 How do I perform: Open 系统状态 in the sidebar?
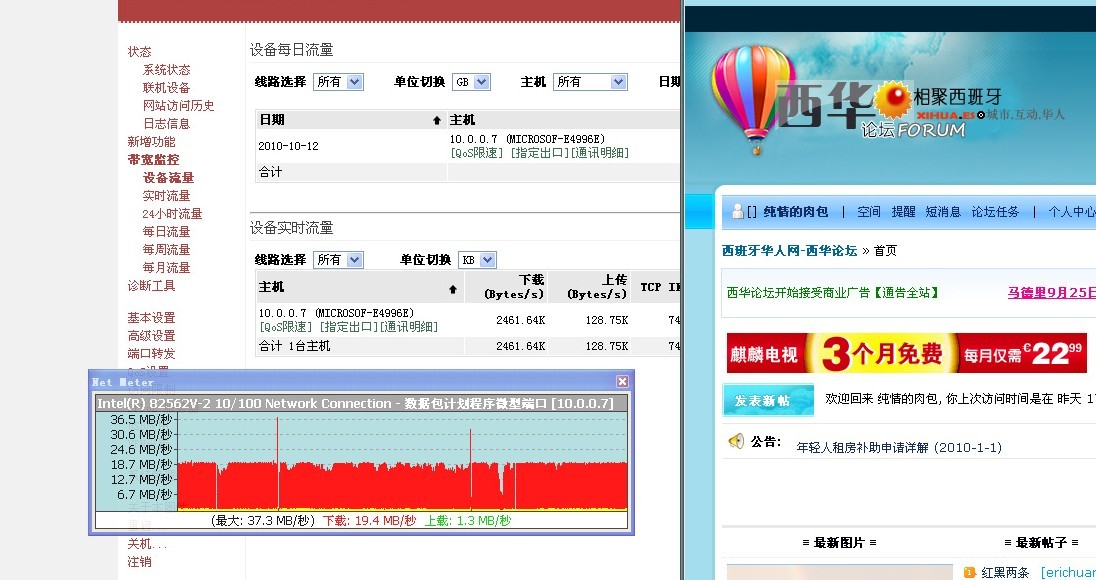coord(166,70)
